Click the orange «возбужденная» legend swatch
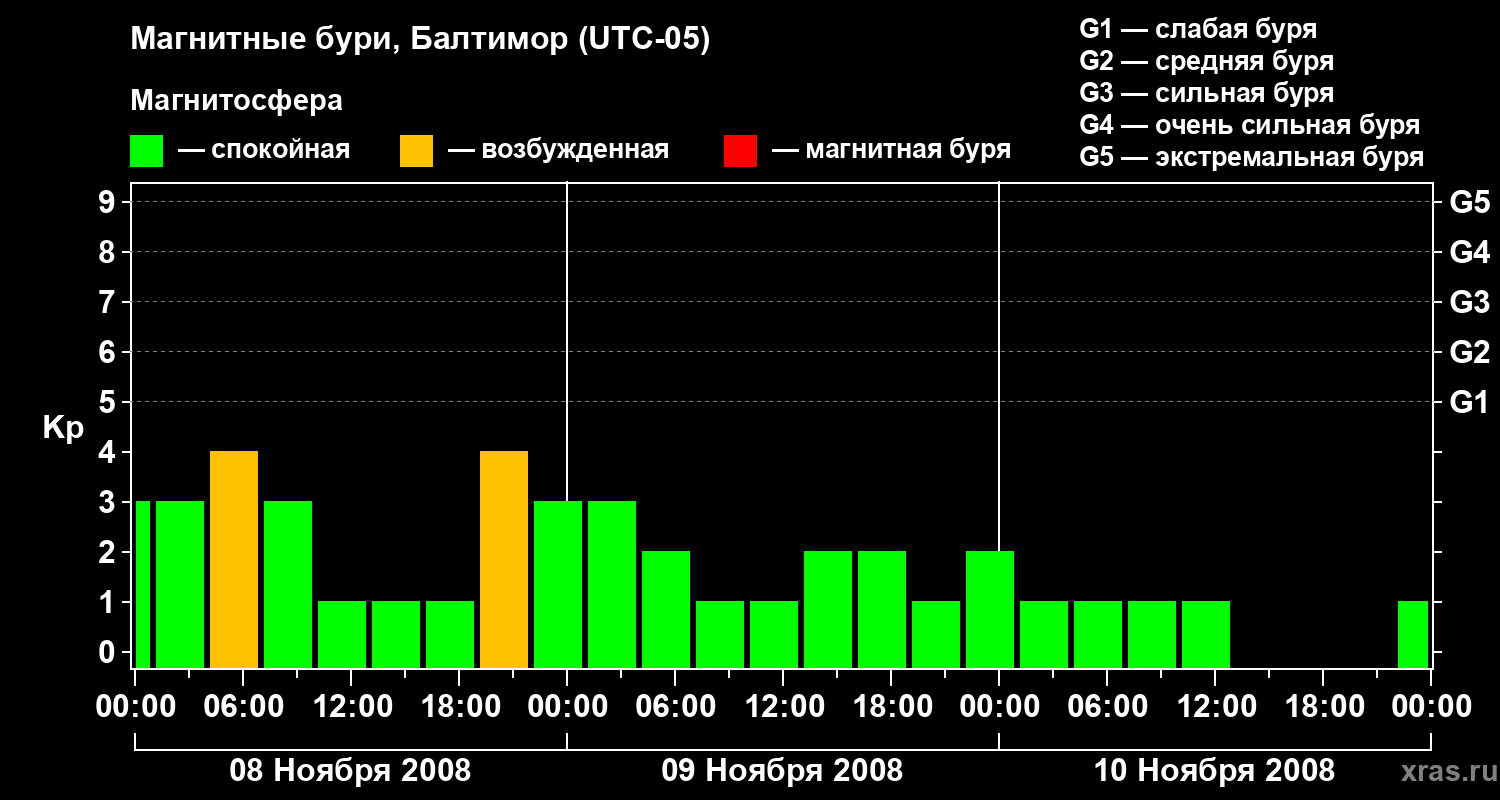Viewport: 1500px width, 800px height. point(417,151)
